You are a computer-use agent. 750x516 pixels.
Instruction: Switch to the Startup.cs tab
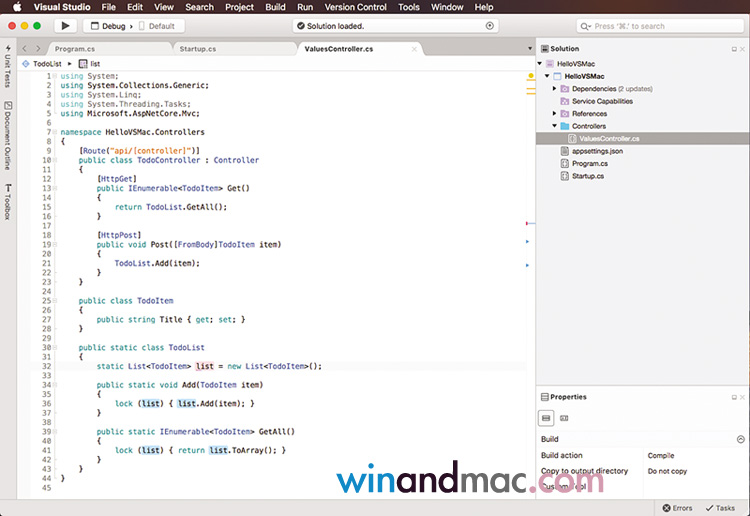click(x=197, y=48)
